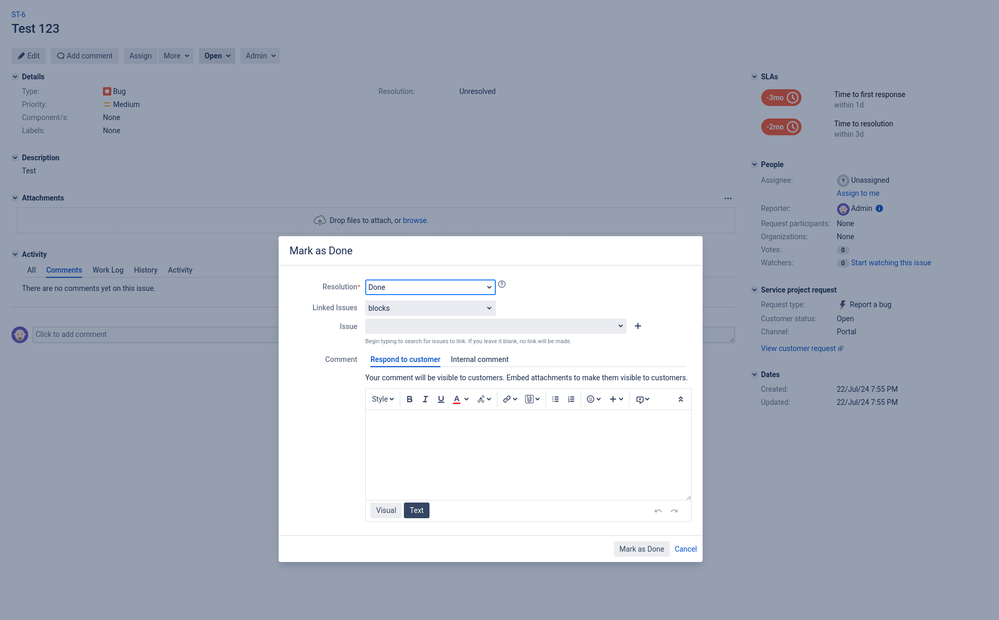Open the more text formatting menu

484,400
